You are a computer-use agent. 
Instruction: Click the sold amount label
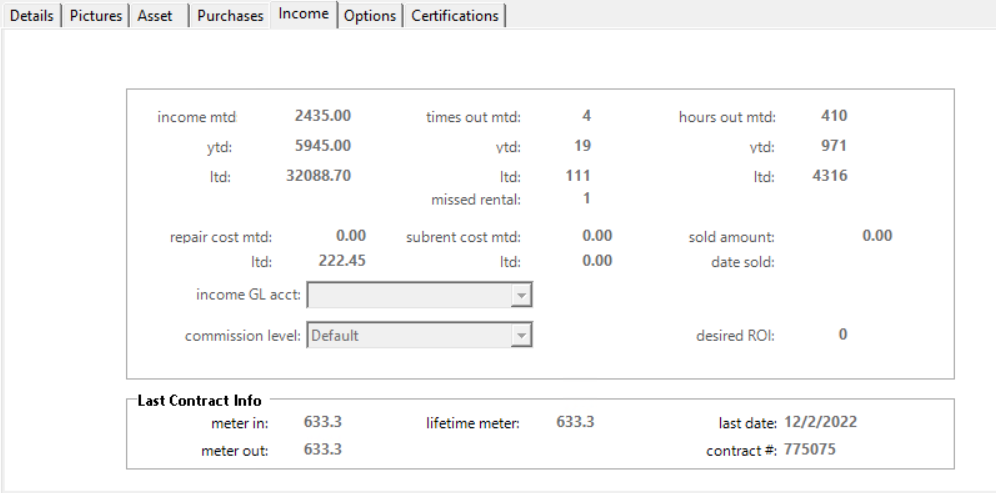(731, 237)
